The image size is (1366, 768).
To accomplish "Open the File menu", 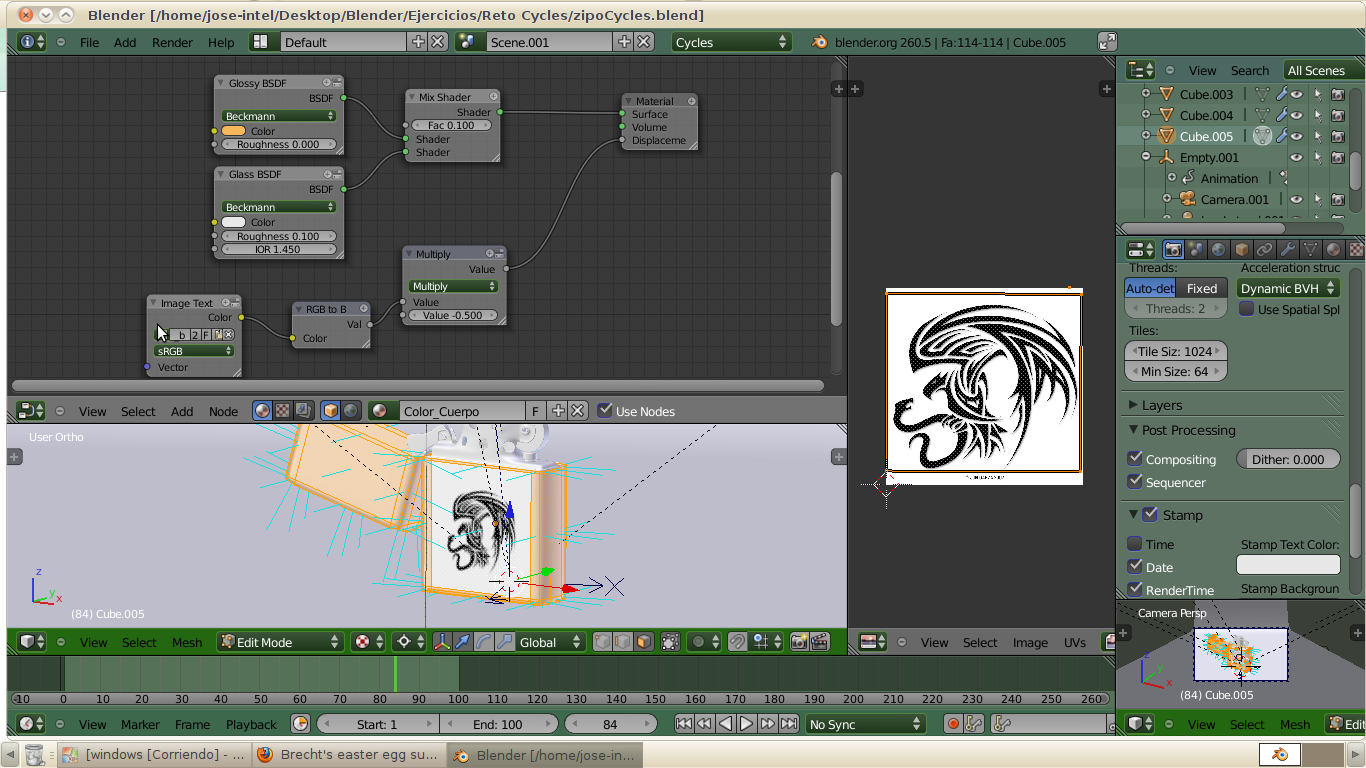I will [x=90, y=42].
